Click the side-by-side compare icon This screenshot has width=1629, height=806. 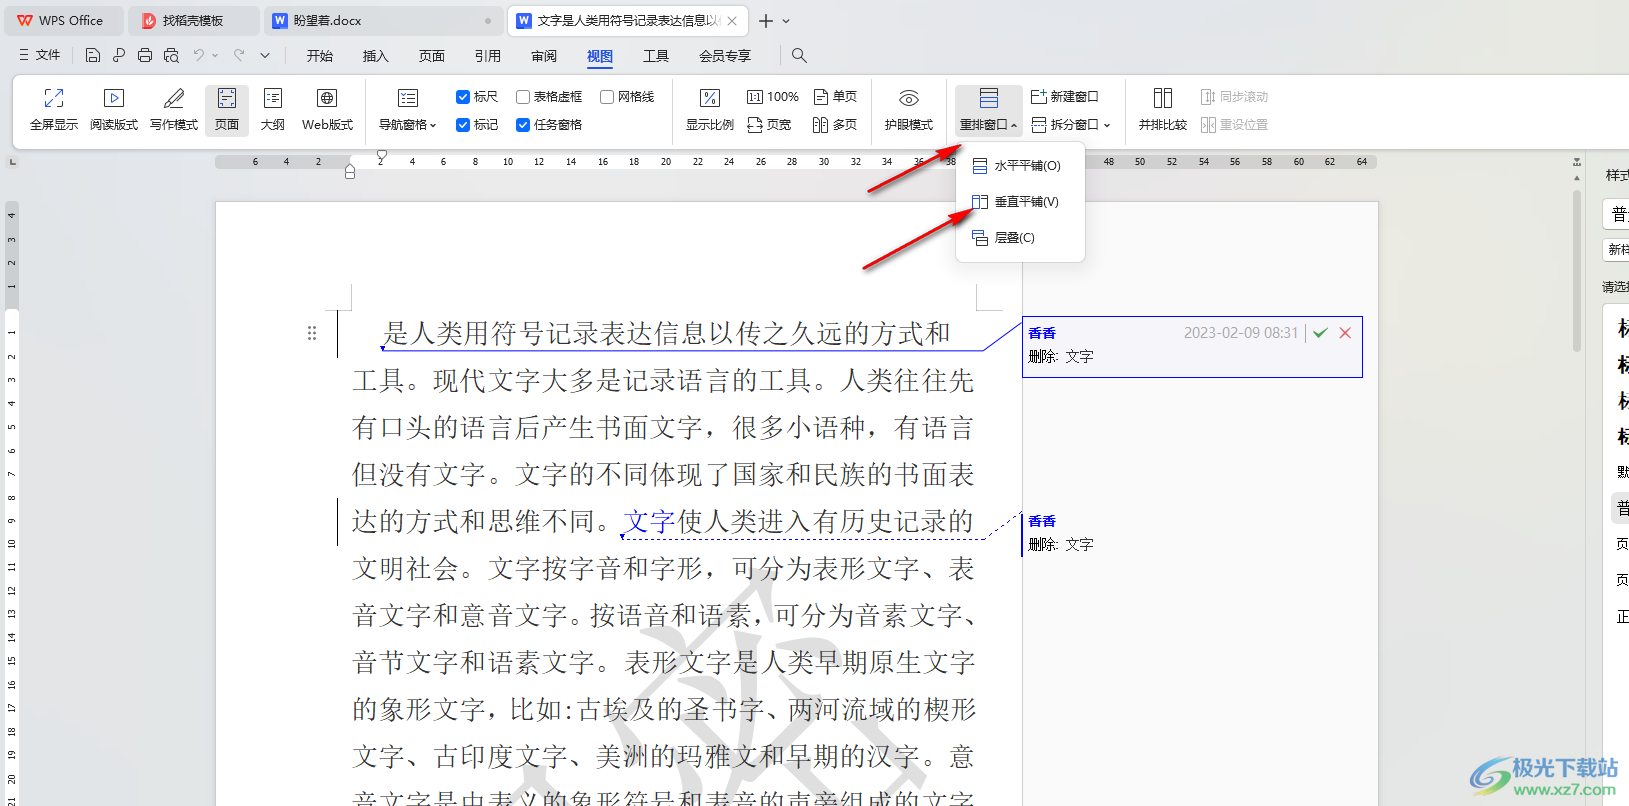(1162, 109)
